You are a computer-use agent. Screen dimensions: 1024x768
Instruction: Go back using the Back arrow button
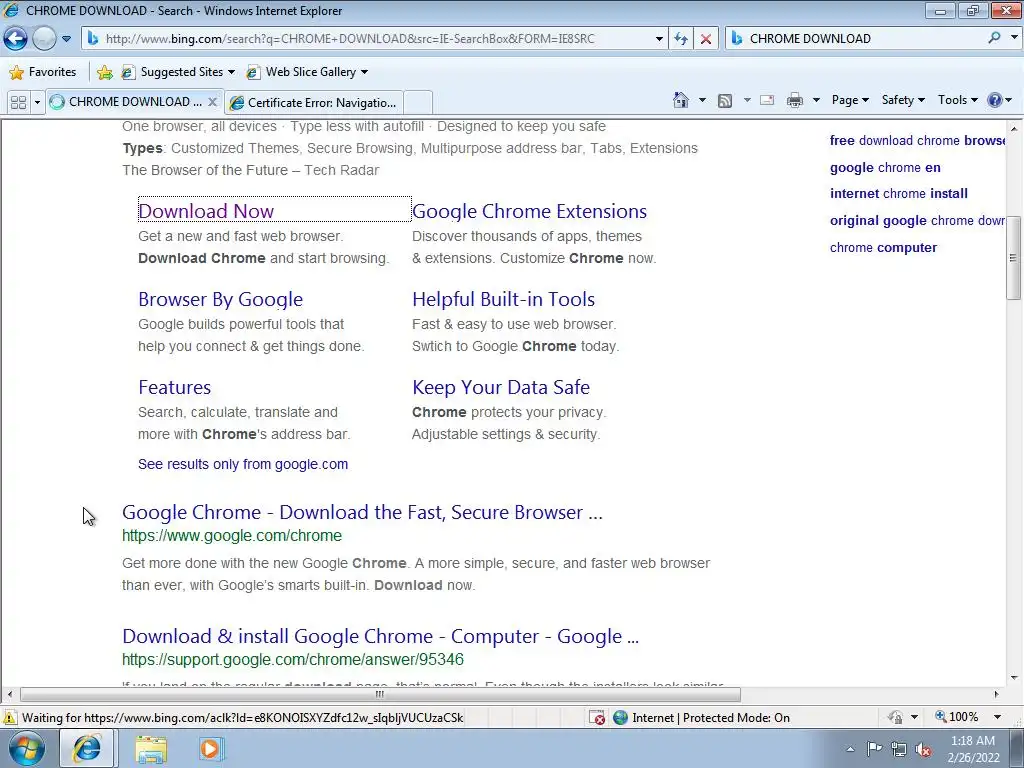tap(16, 39)
